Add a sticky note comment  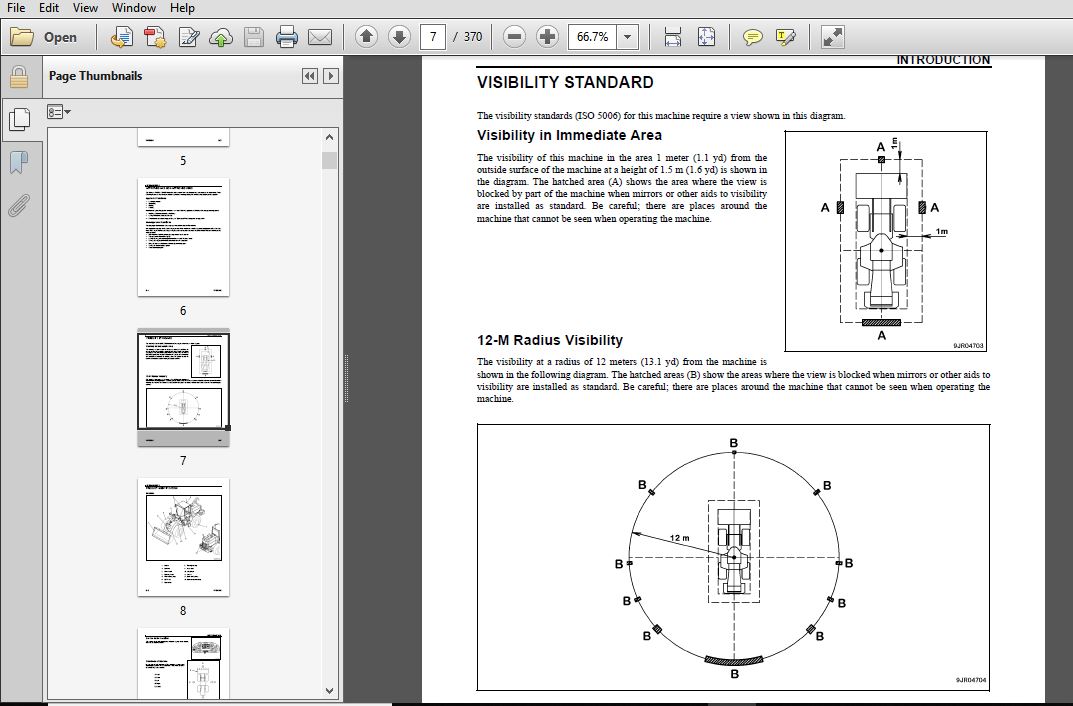point(752,37)
